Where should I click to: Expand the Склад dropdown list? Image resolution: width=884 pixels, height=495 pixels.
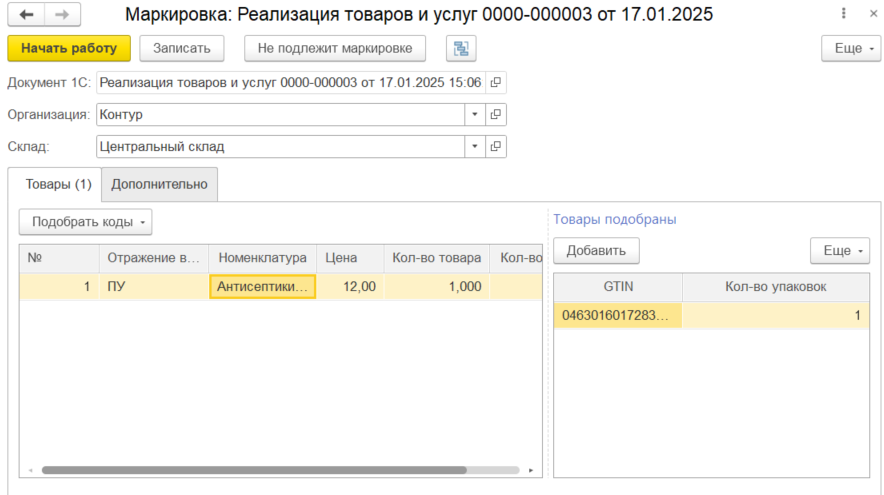(x=474, y=146)
